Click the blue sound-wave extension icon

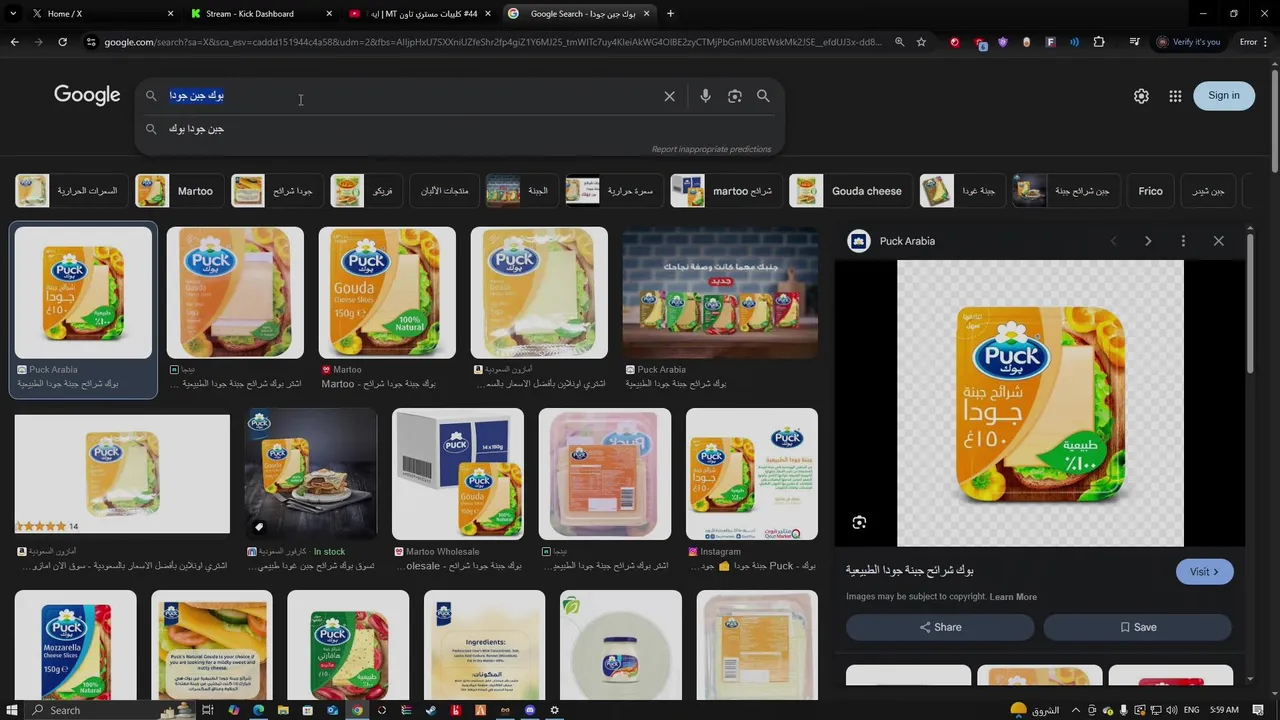[x=1074, y=42]
